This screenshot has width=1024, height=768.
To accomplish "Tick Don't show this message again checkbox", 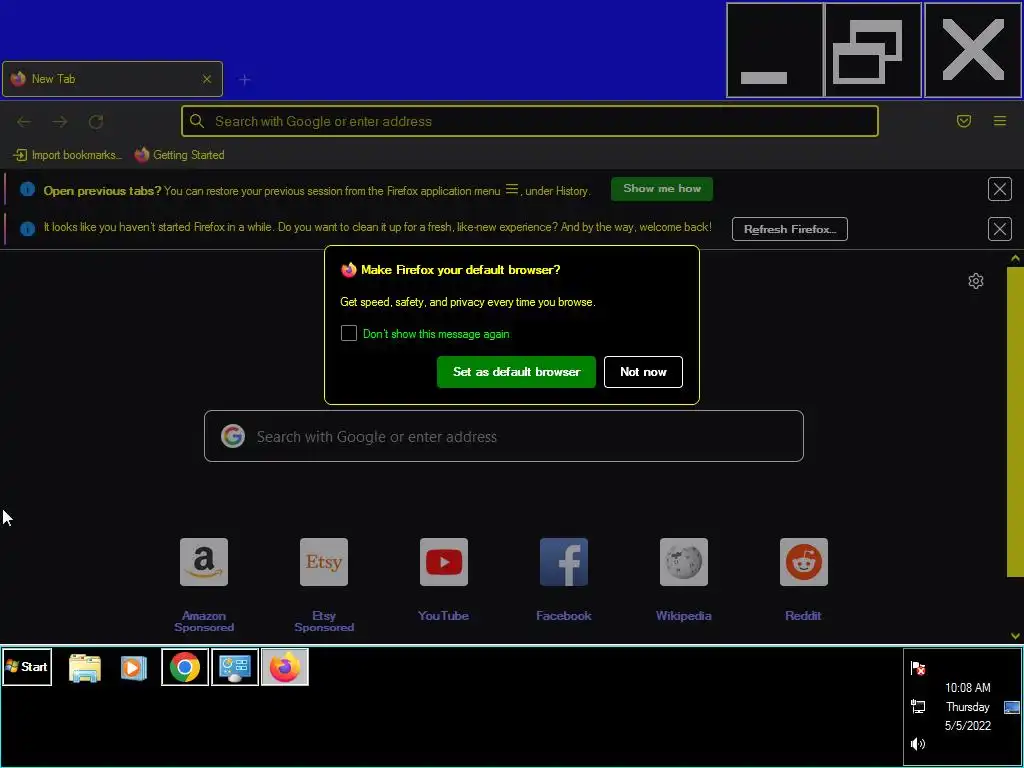I will click(x=349, y=333).
